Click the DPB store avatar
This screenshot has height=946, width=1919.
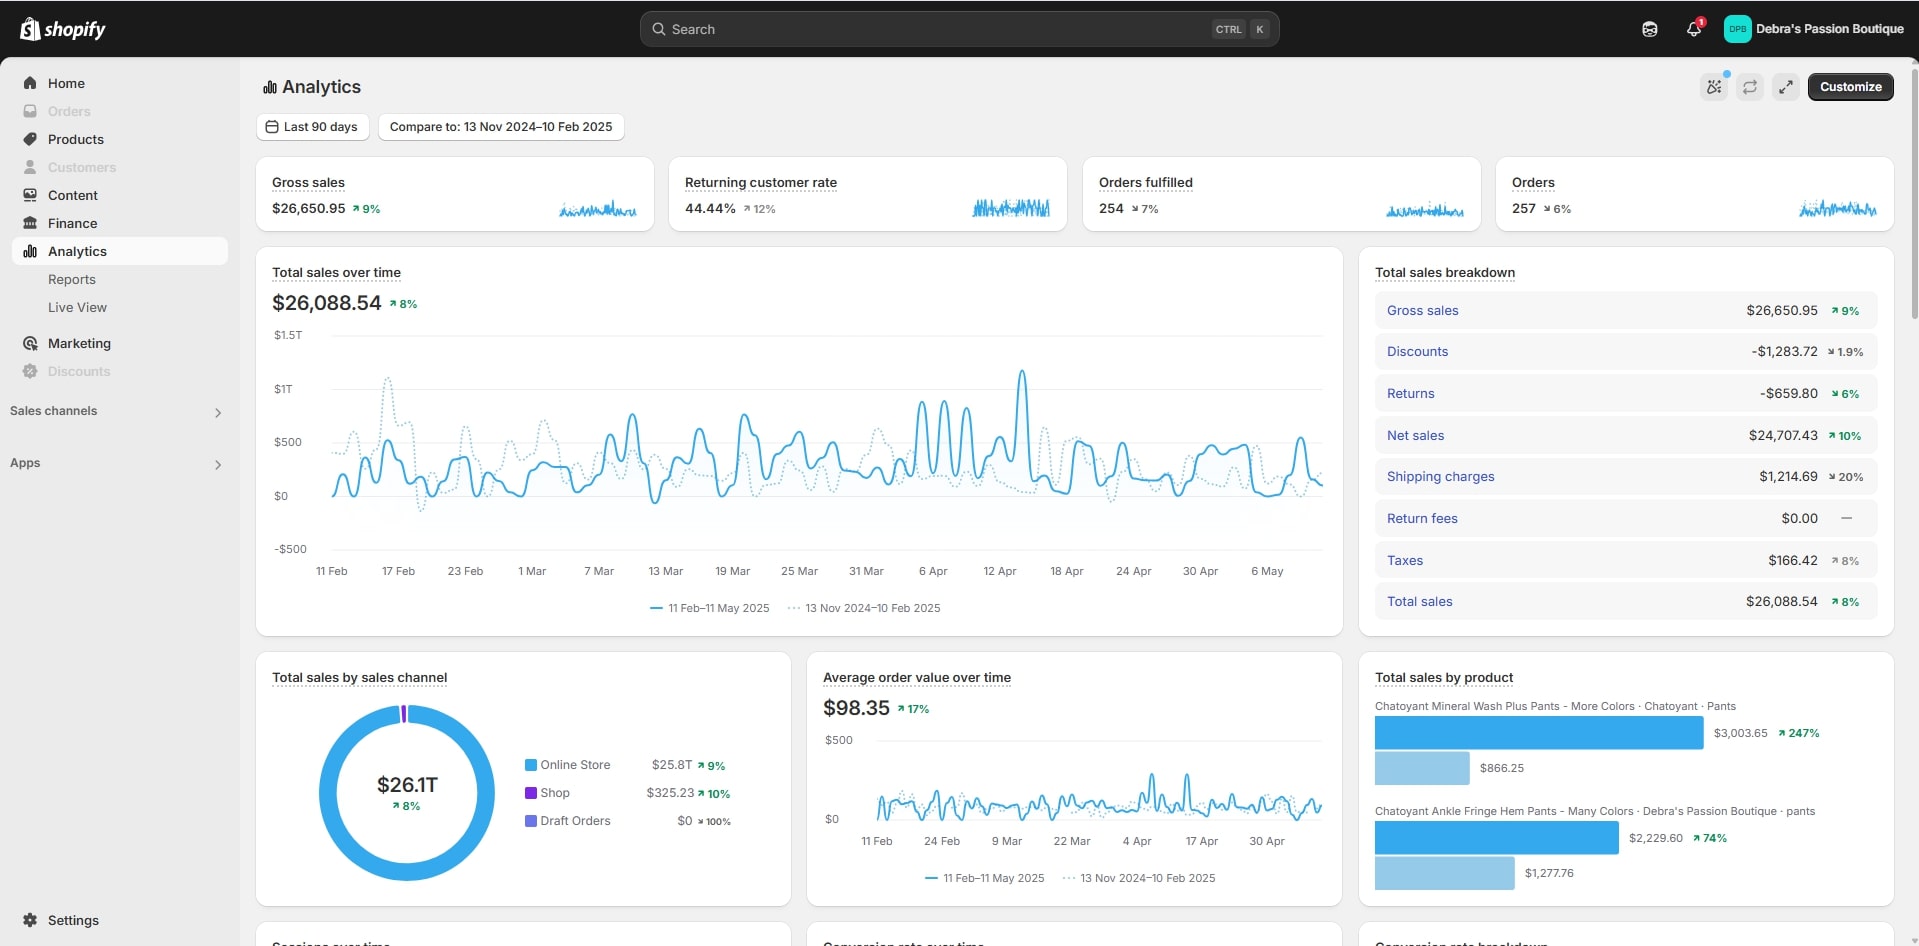click(x=1737, y=29)
